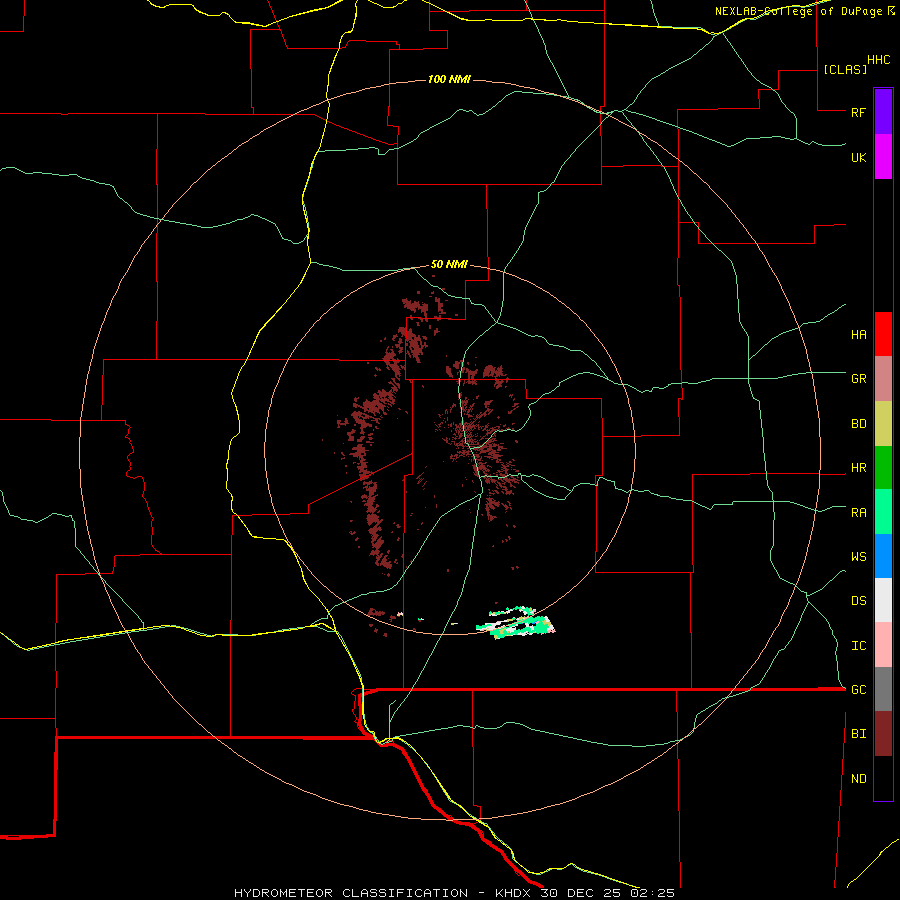Select the GR pink-brown legend swatch

(x=883, y=379)
